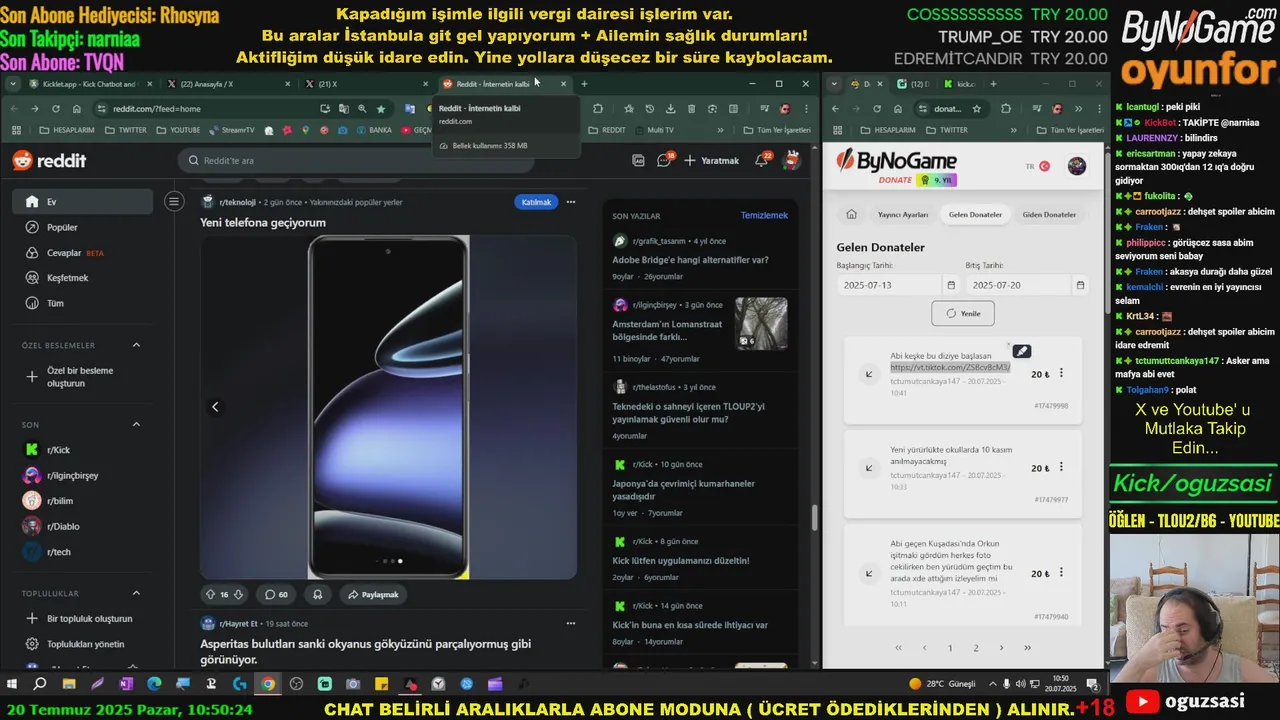Collapse the ÖZEL BESLEMELER section
The image size is (1280, 720).
tap(136, 345)
